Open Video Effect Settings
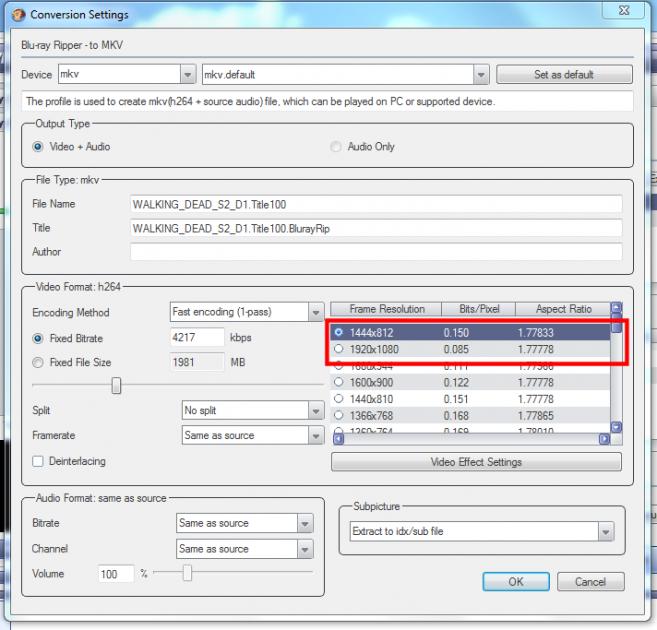This screenshot has width=657, height=630. 476,462
